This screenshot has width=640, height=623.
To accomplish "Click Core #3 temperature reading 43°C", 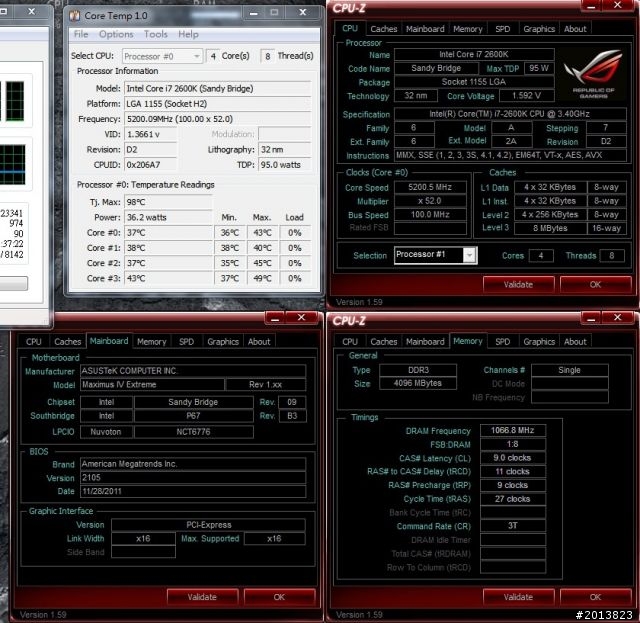I will click(x=168, y=278).
